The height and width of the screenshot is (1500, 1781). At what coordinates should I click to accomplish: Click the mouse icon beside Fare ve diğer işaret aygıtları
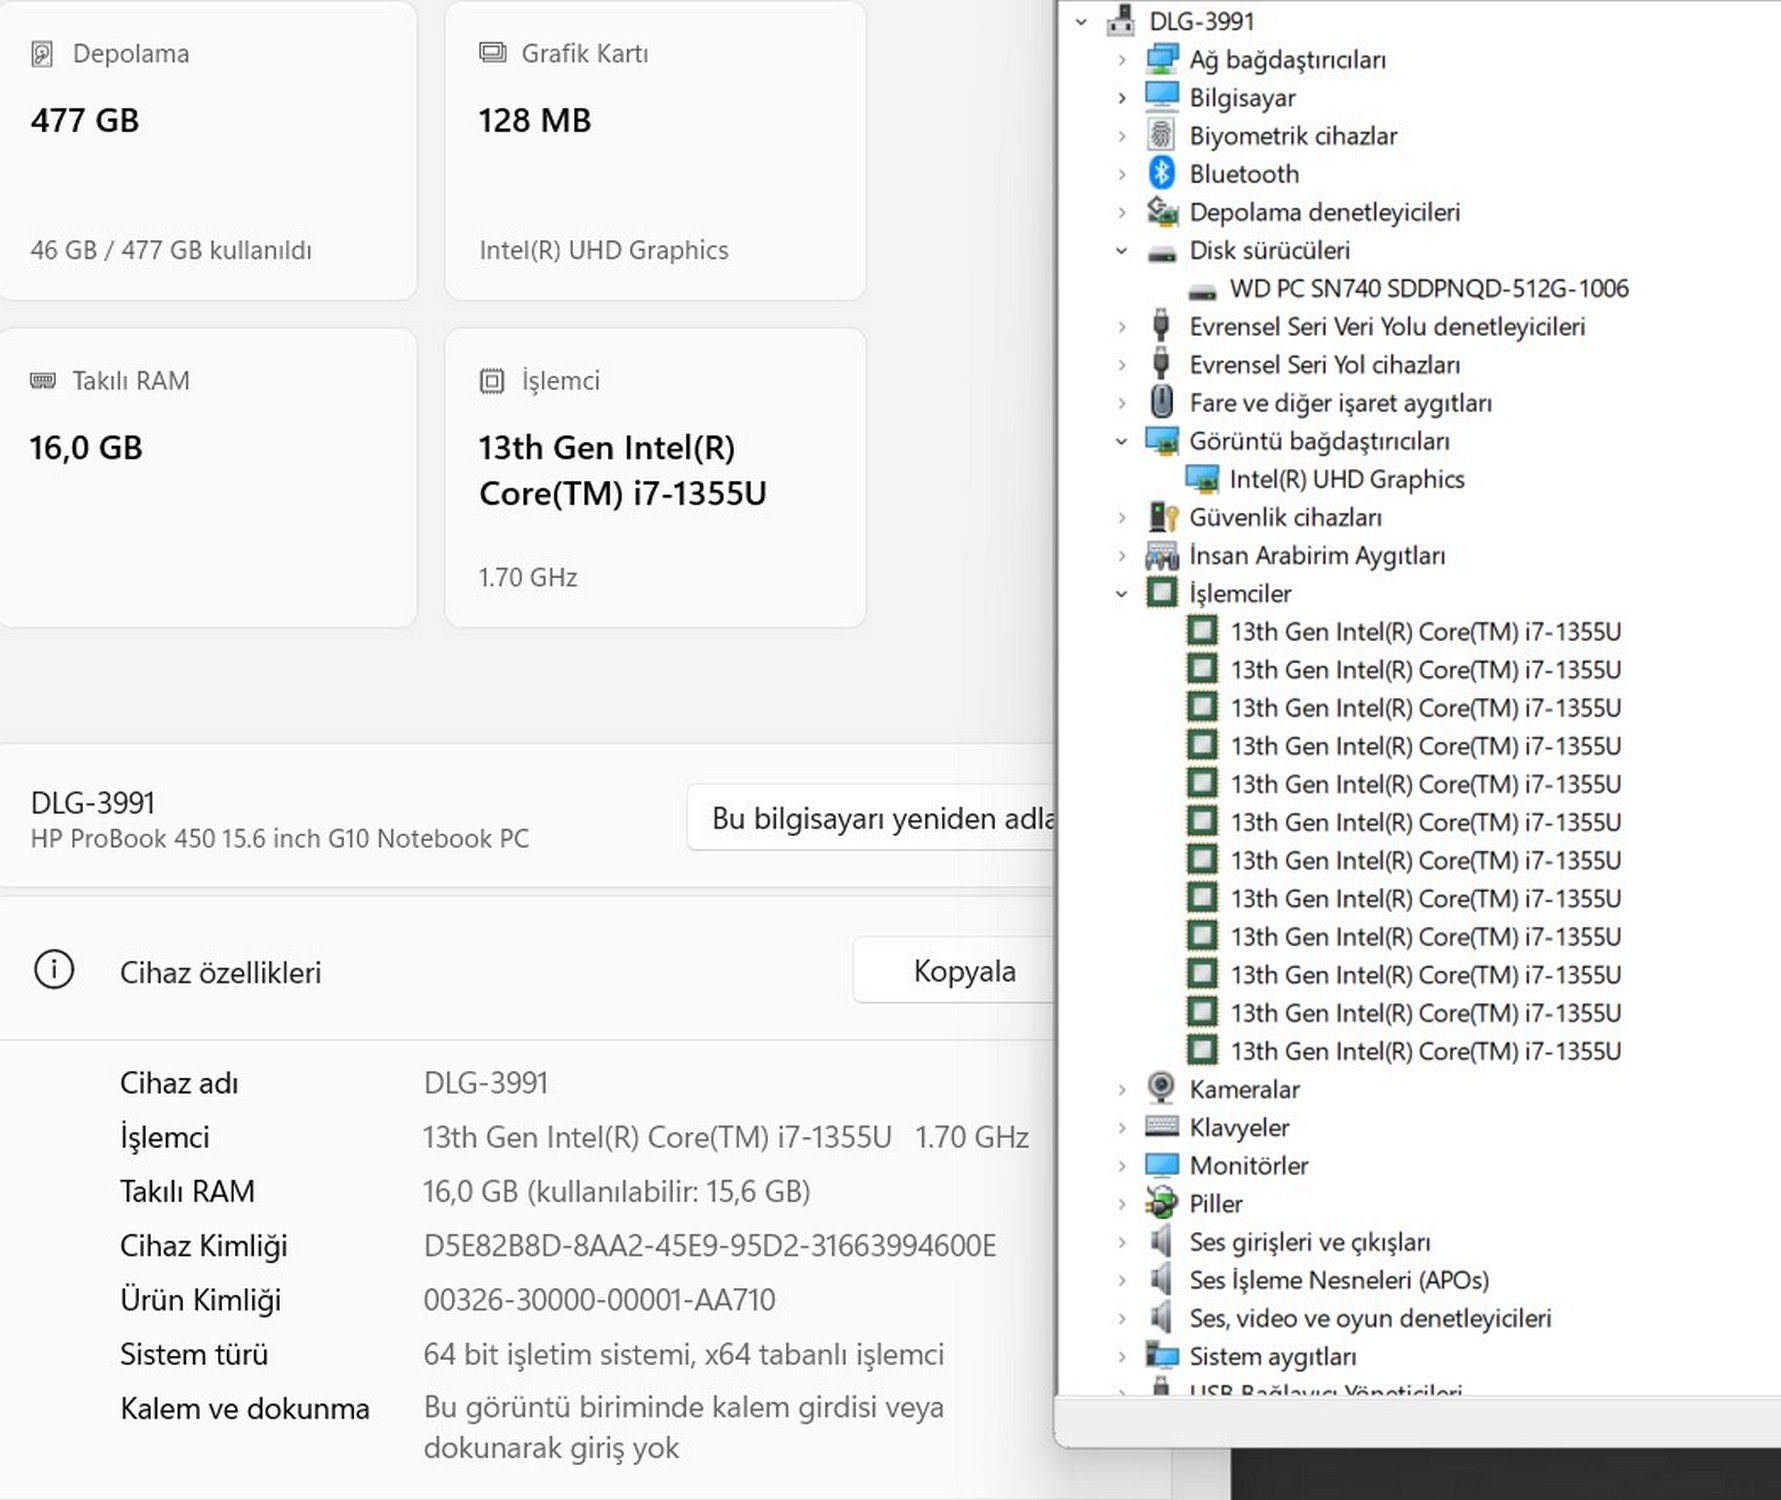click(x=1161, y=402)
